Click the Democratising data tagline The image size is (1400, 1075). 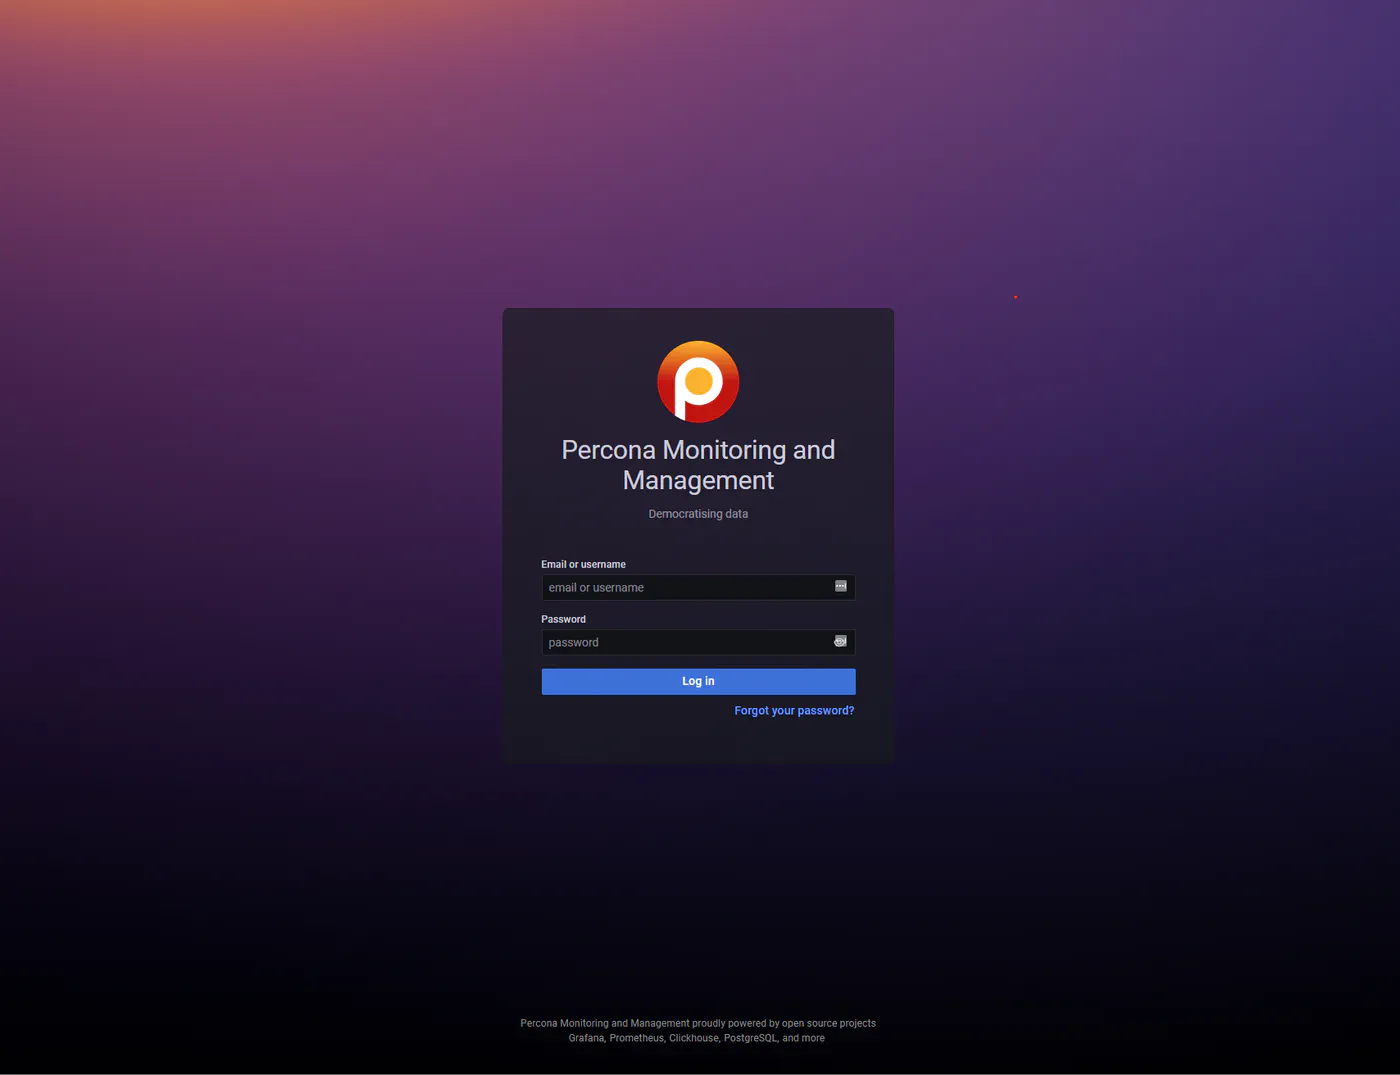pyautogui.click(x=698, y=514)
